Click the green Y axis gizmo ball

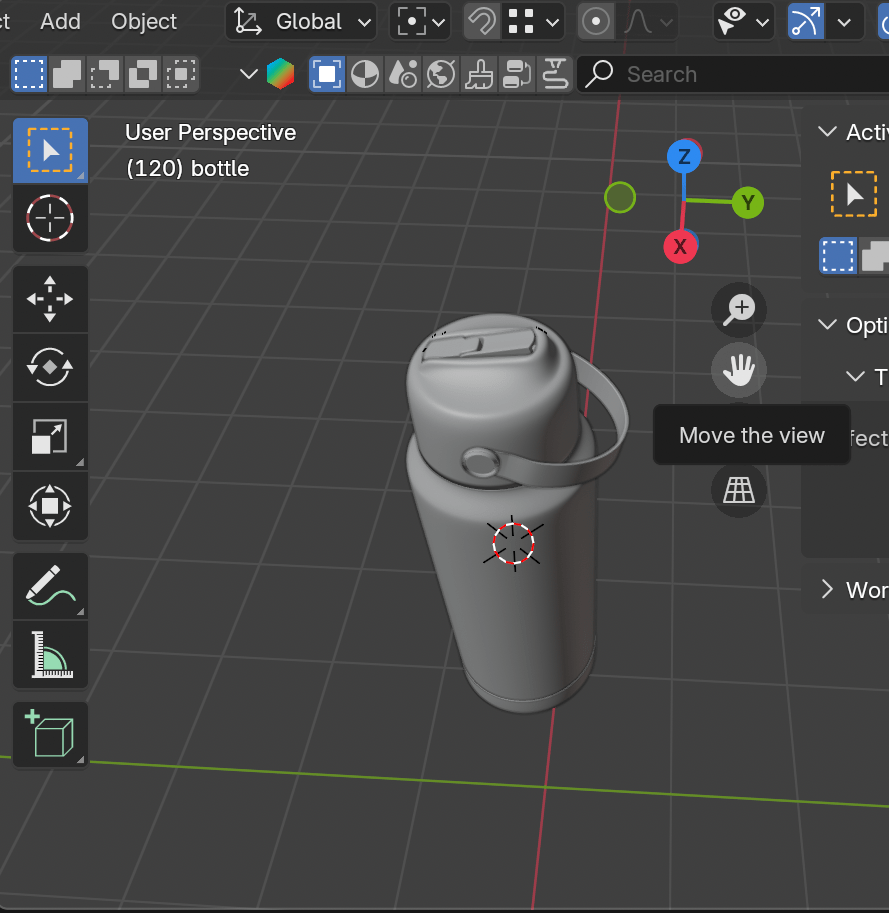747,203
